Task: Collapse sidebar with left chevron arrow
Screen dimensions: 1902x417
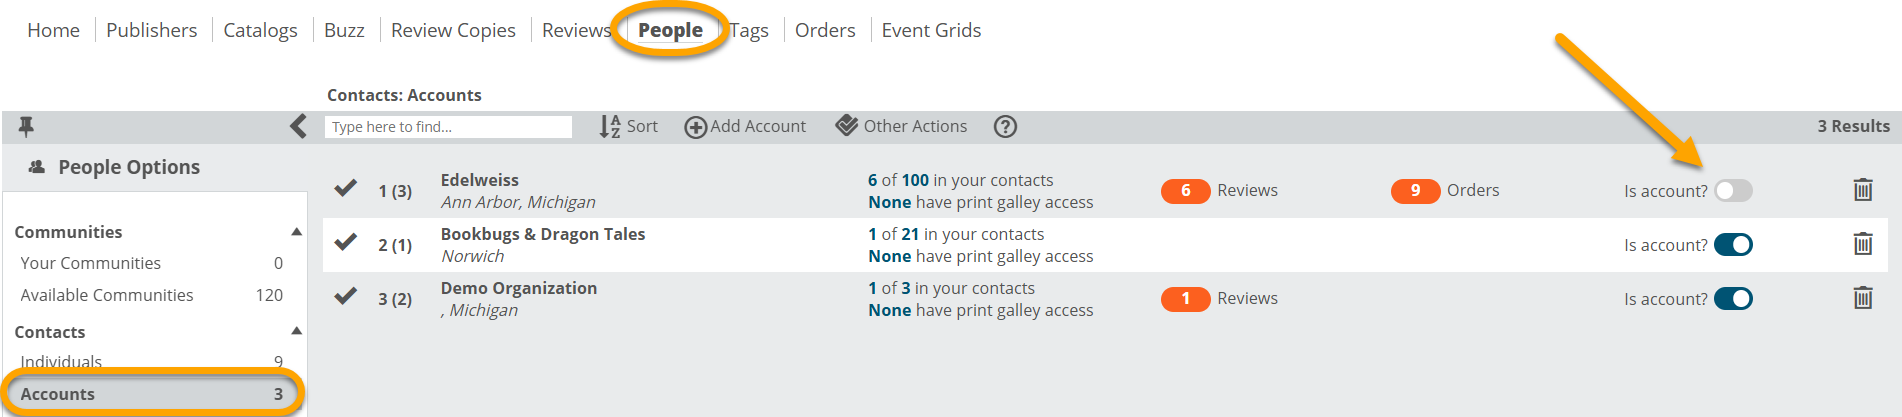Action: point(298,126)
